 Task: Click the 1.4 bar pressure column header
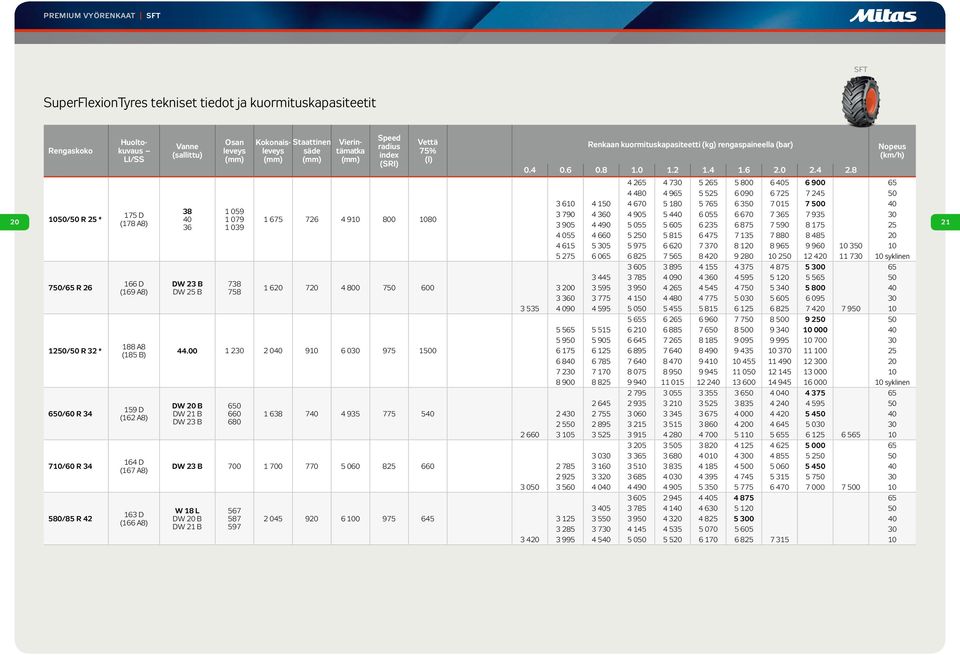click(708, 170)
